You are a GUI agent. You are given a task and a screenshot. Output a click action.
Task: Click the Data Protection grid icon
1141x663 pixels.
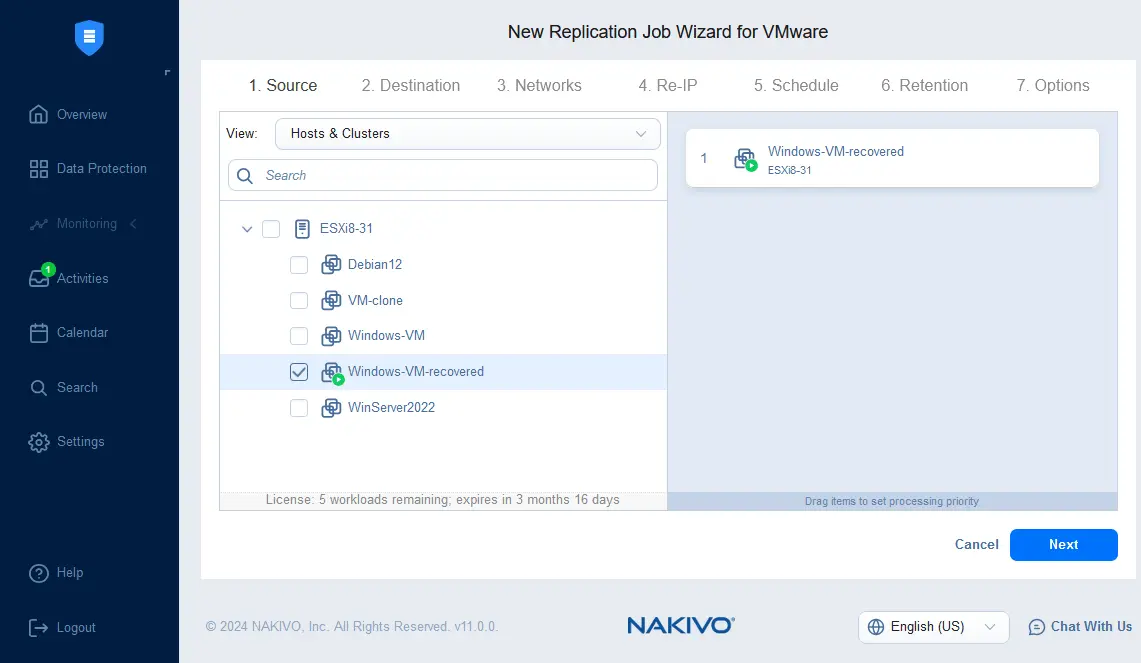[39, 169]
